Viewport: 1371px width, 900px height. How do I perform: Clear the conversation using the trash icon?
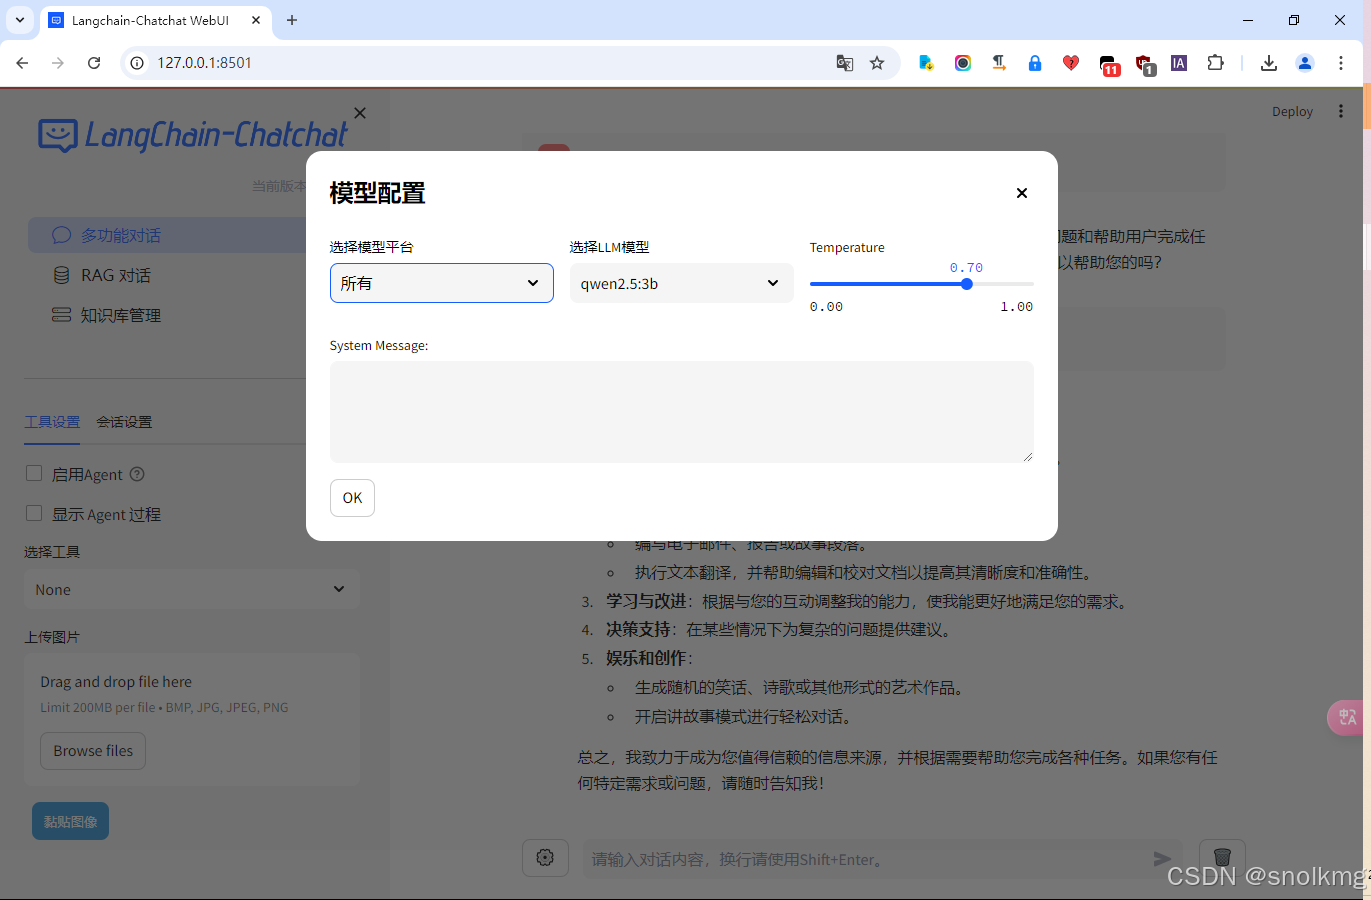[1222, 857]
